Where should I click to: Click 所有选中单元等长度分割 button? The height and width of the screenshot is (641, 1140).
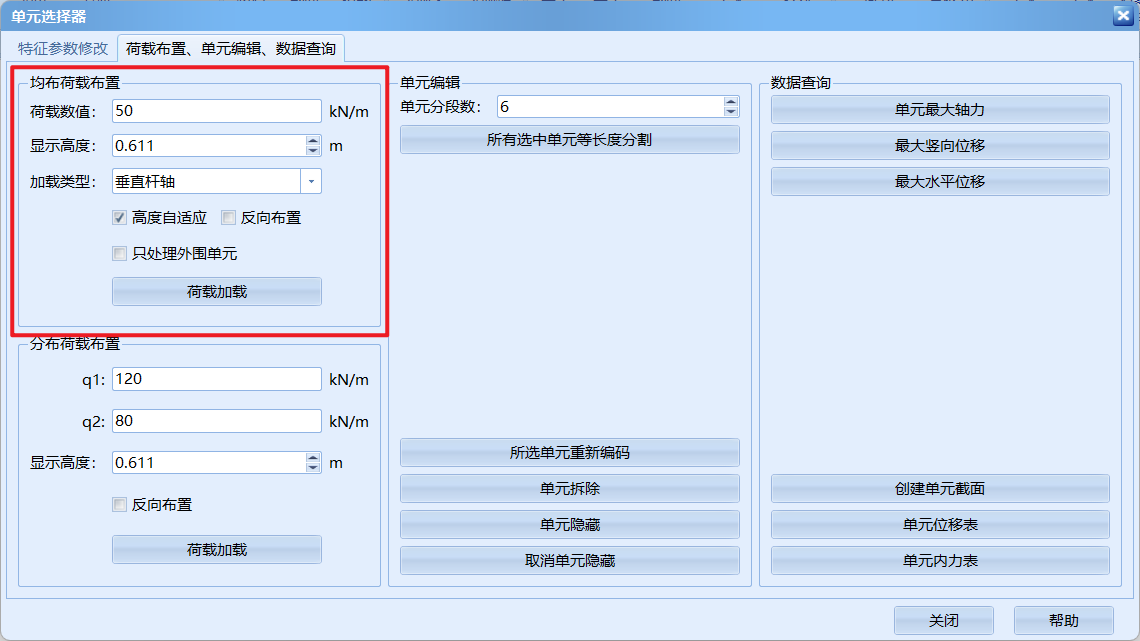click(569, 140)
